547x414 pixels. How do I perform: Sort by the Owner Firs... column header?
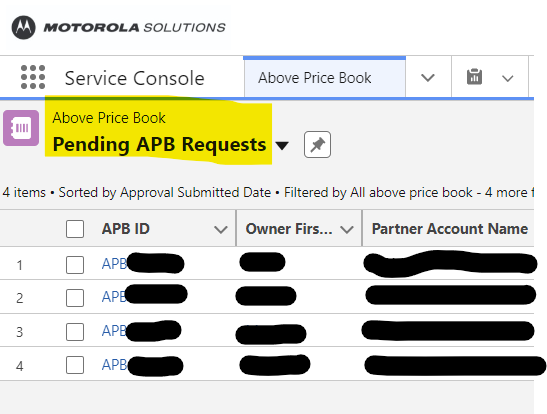coord(289,229)
